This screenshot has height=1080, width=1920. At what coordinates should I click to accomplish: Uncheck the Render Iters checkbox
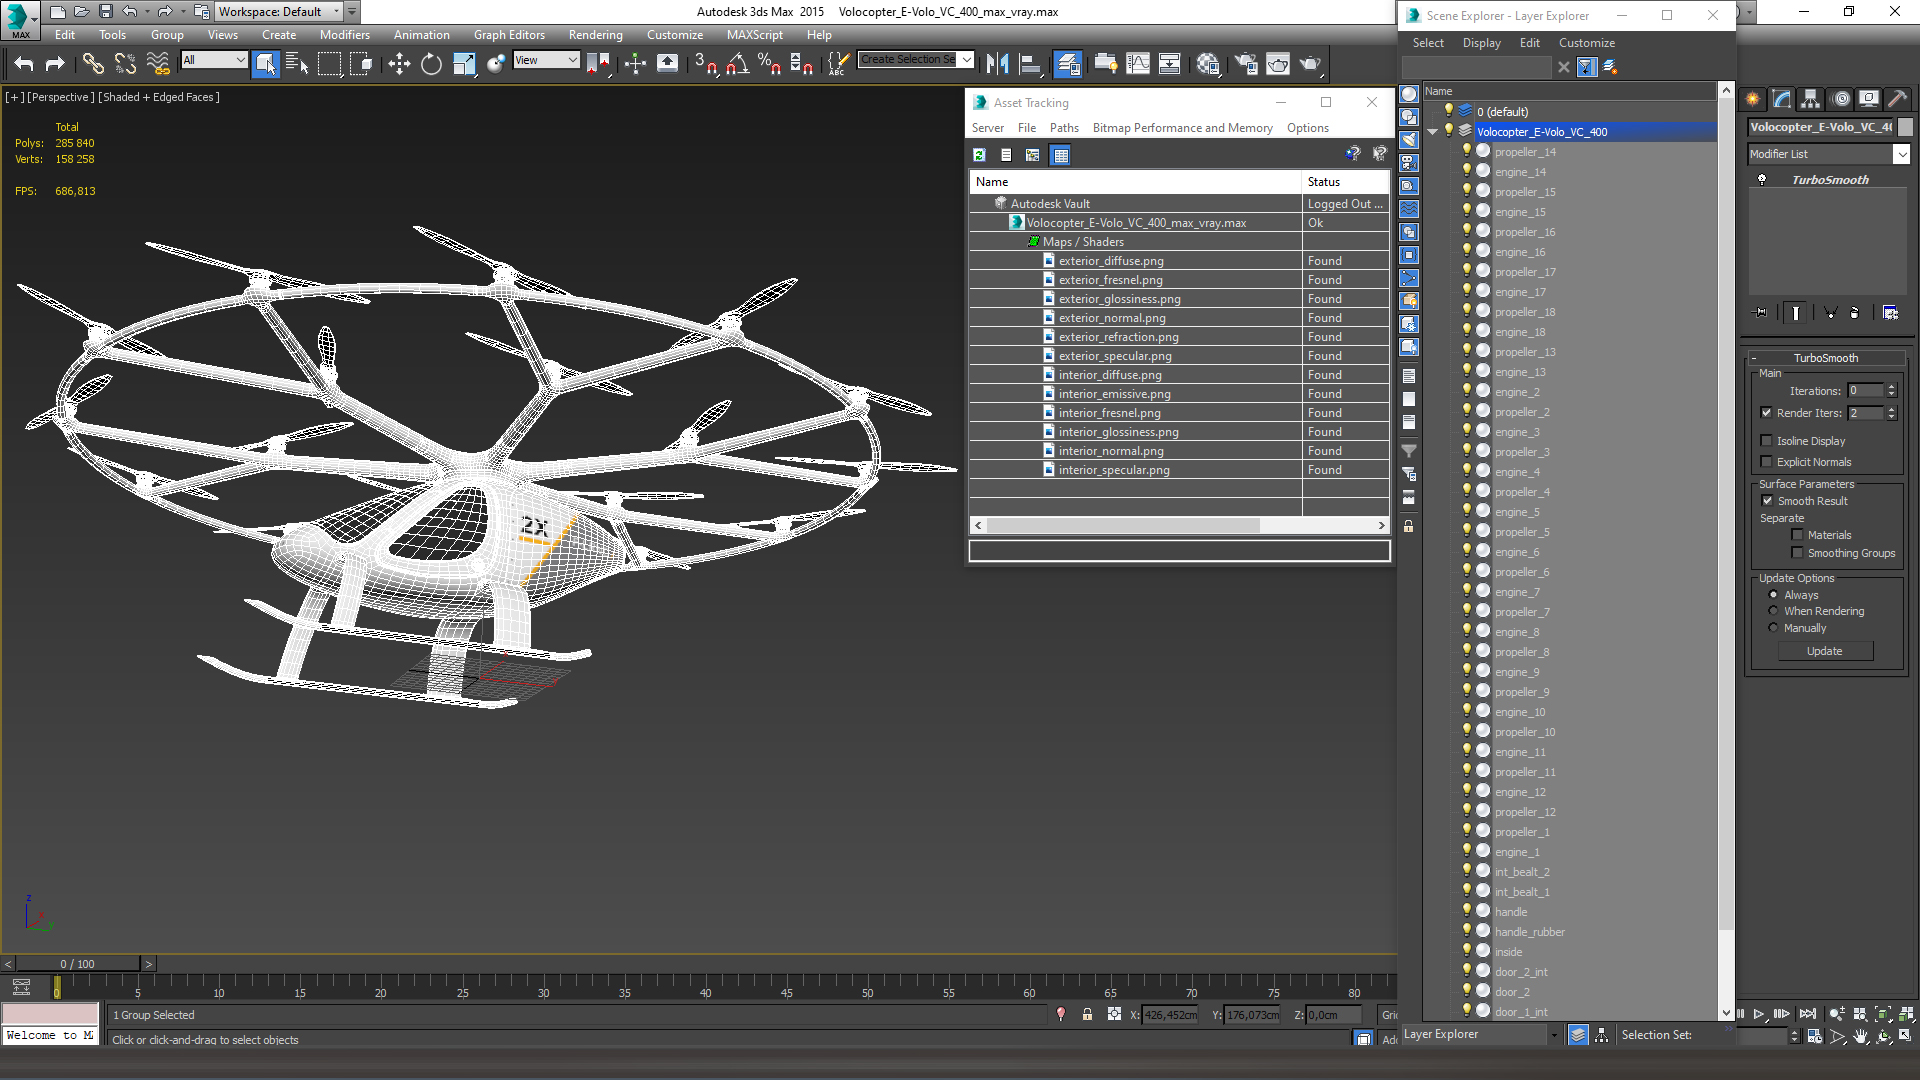[1766, 413]
